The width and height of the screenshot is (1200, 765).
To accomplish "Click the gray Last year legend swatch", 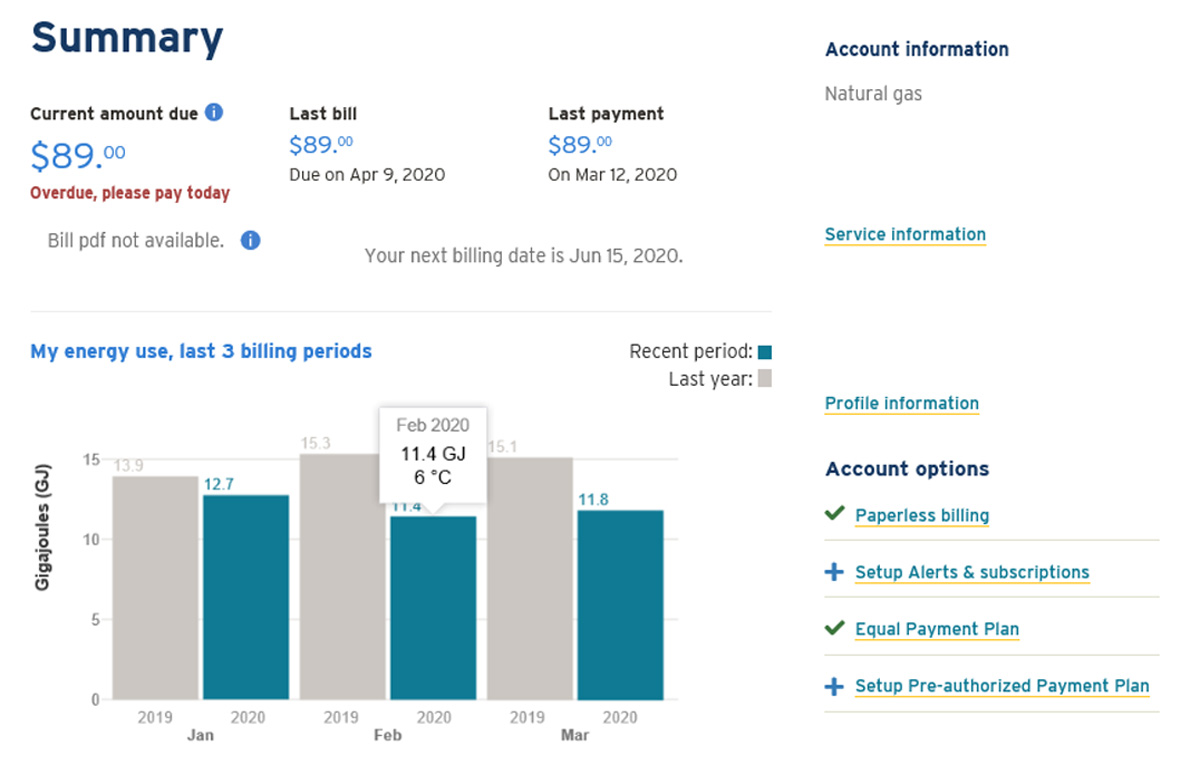I will [x=765, y=379].
